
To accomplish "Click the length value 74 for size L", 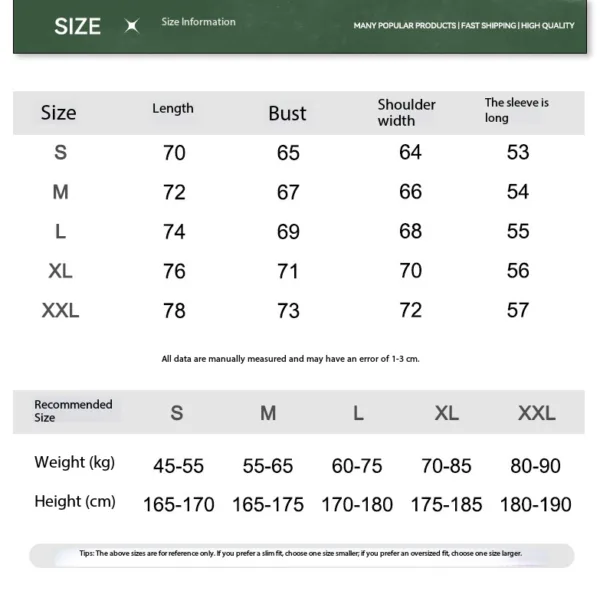I will (174, 231).
